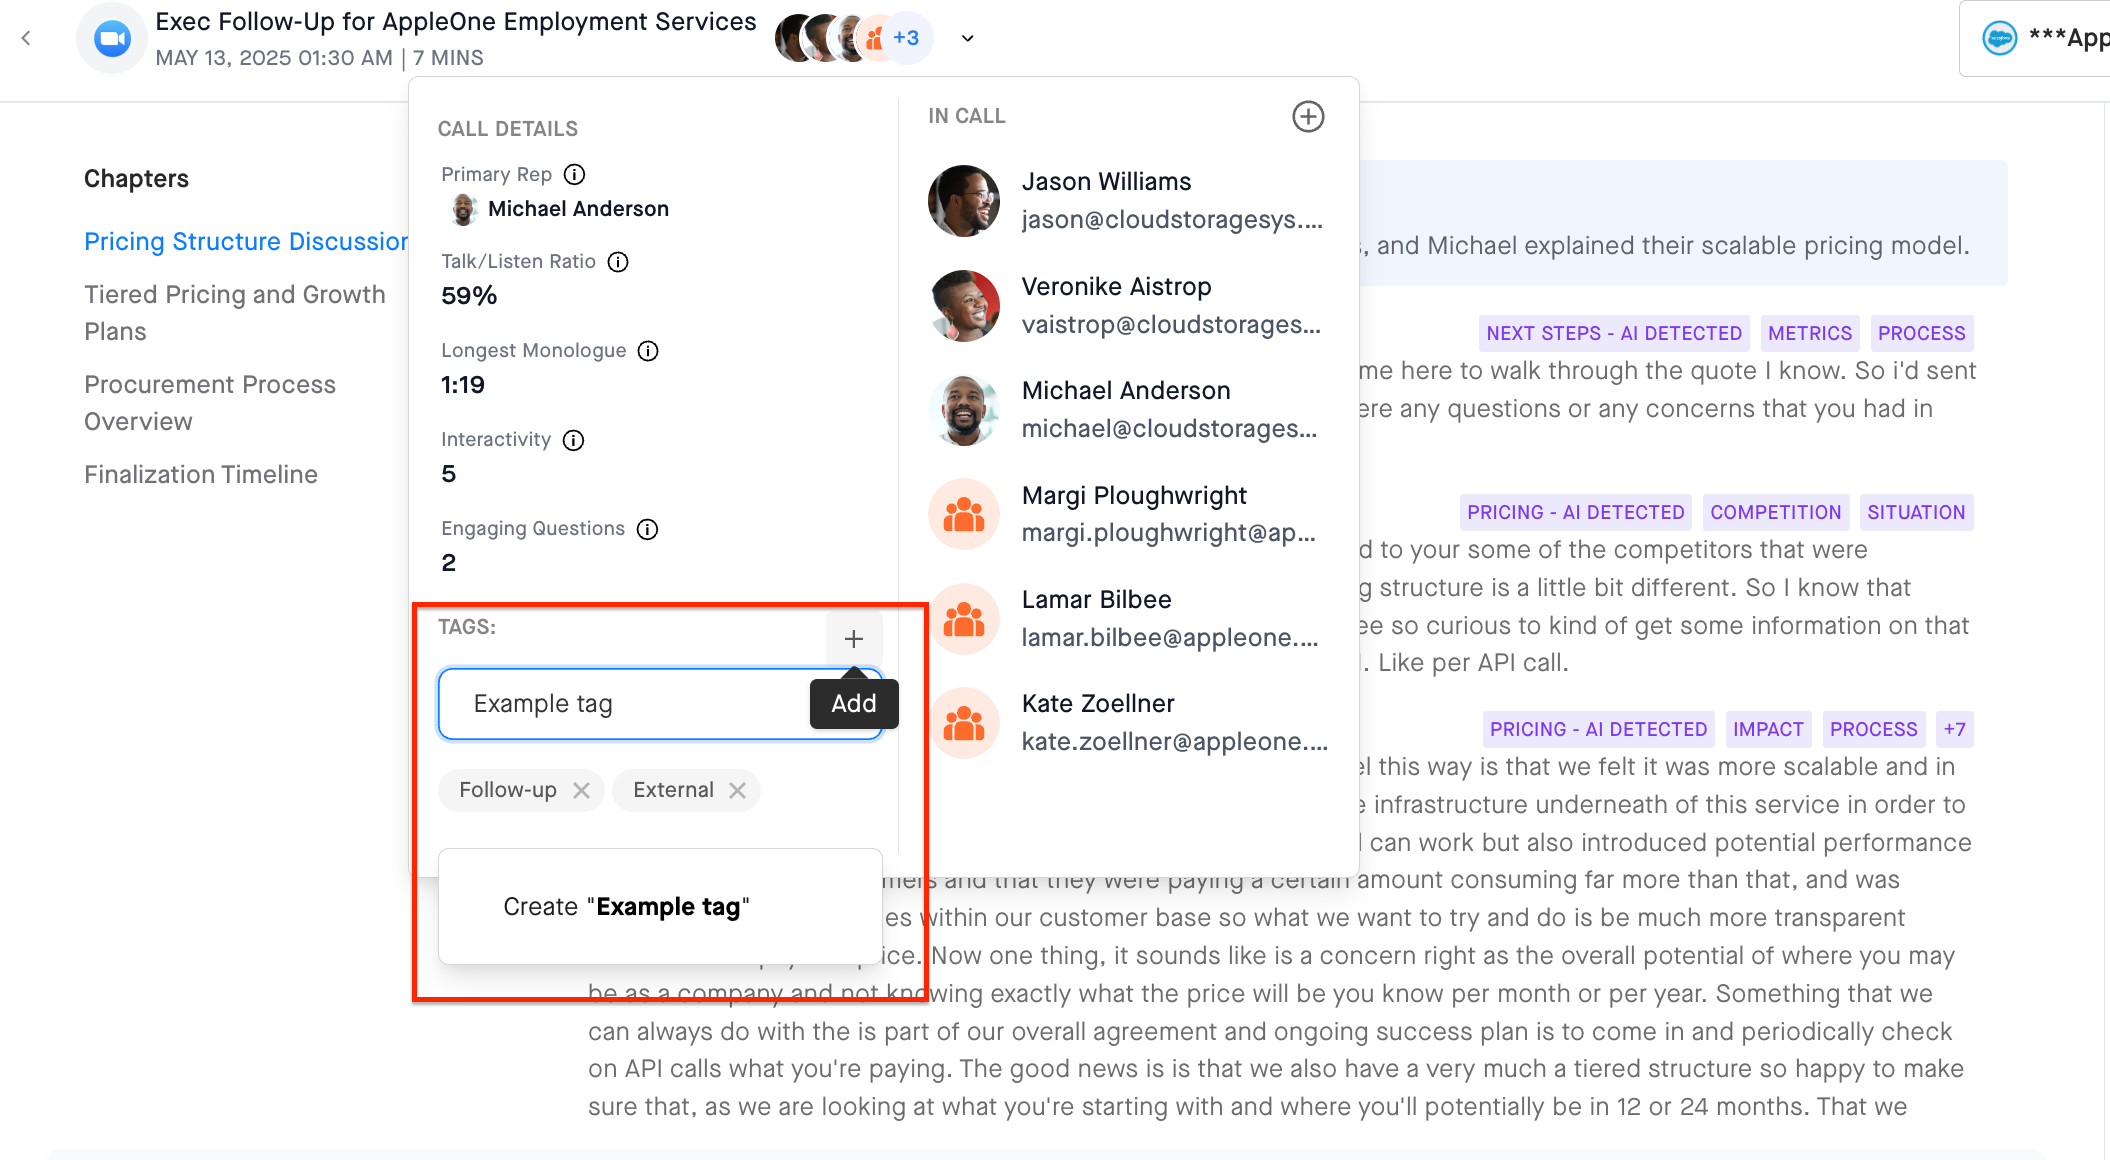
Task: Click info icon next to Interactivity
Action: click(x=573, y=440)
